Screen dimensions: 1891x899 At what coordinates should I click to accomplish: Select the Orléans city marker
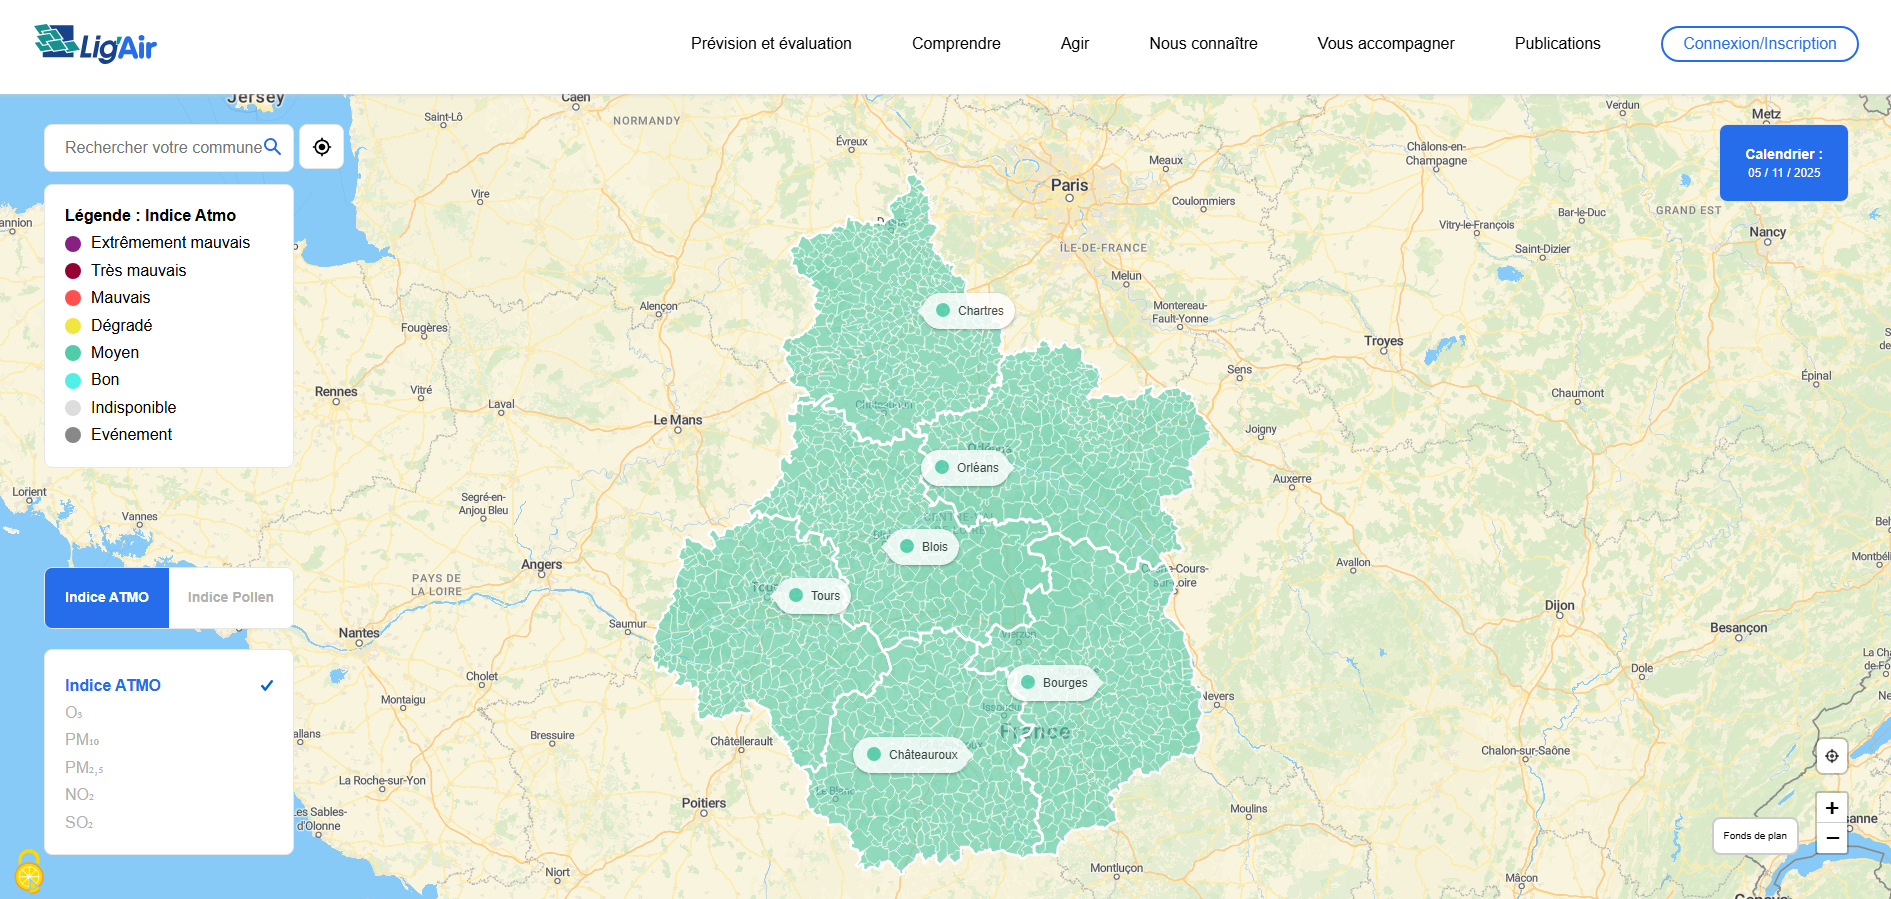pyautogui.click(x=966, y=468)
